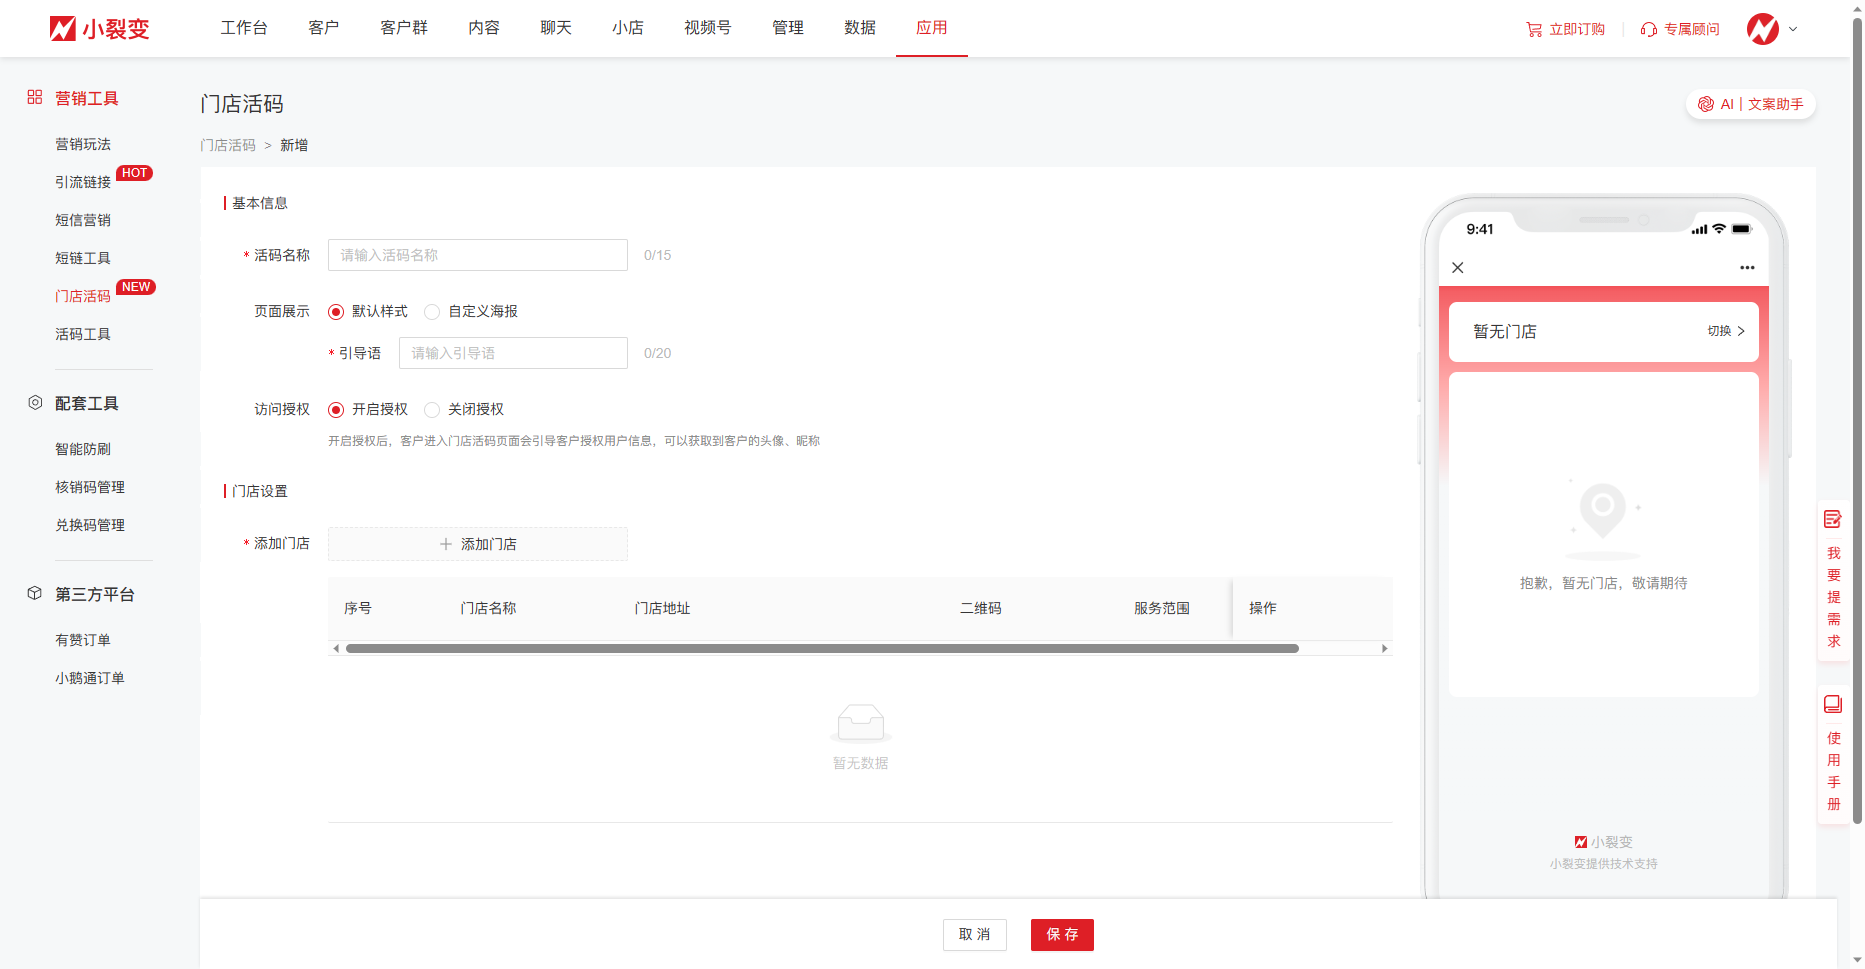This screenshot has height=969, width=1865.
Task: Click the shopping cart 立即订购 icon
Action: click(x=1534, y=30)
